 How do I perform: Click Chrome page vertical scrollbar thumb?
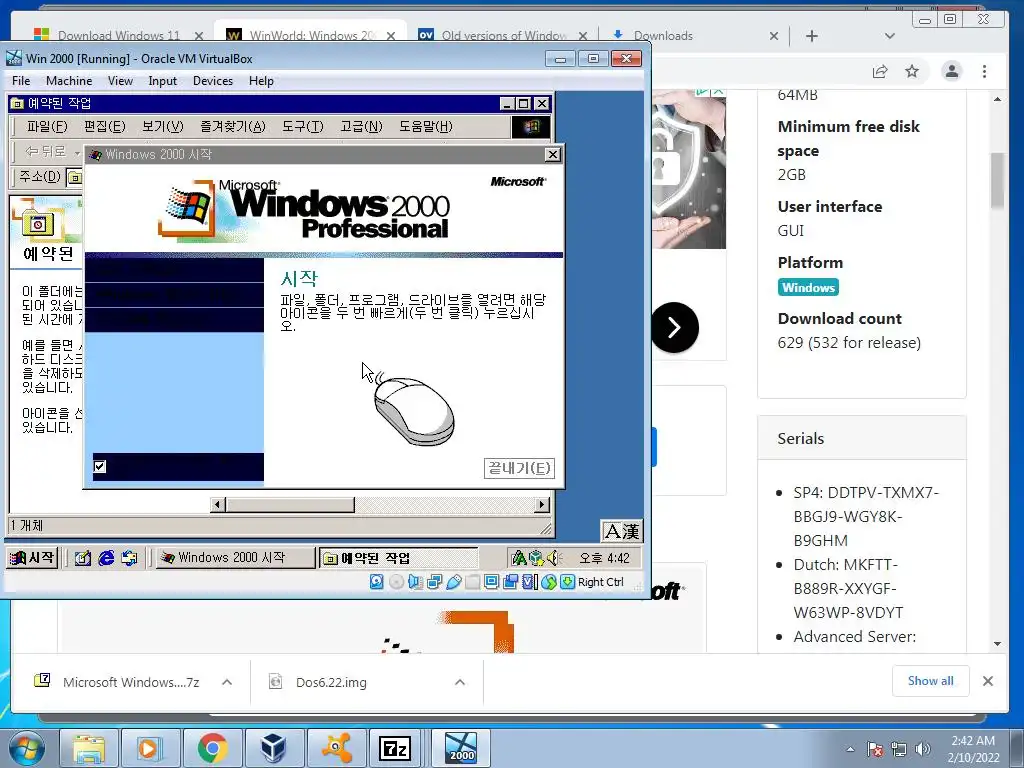tap(997, 181)
